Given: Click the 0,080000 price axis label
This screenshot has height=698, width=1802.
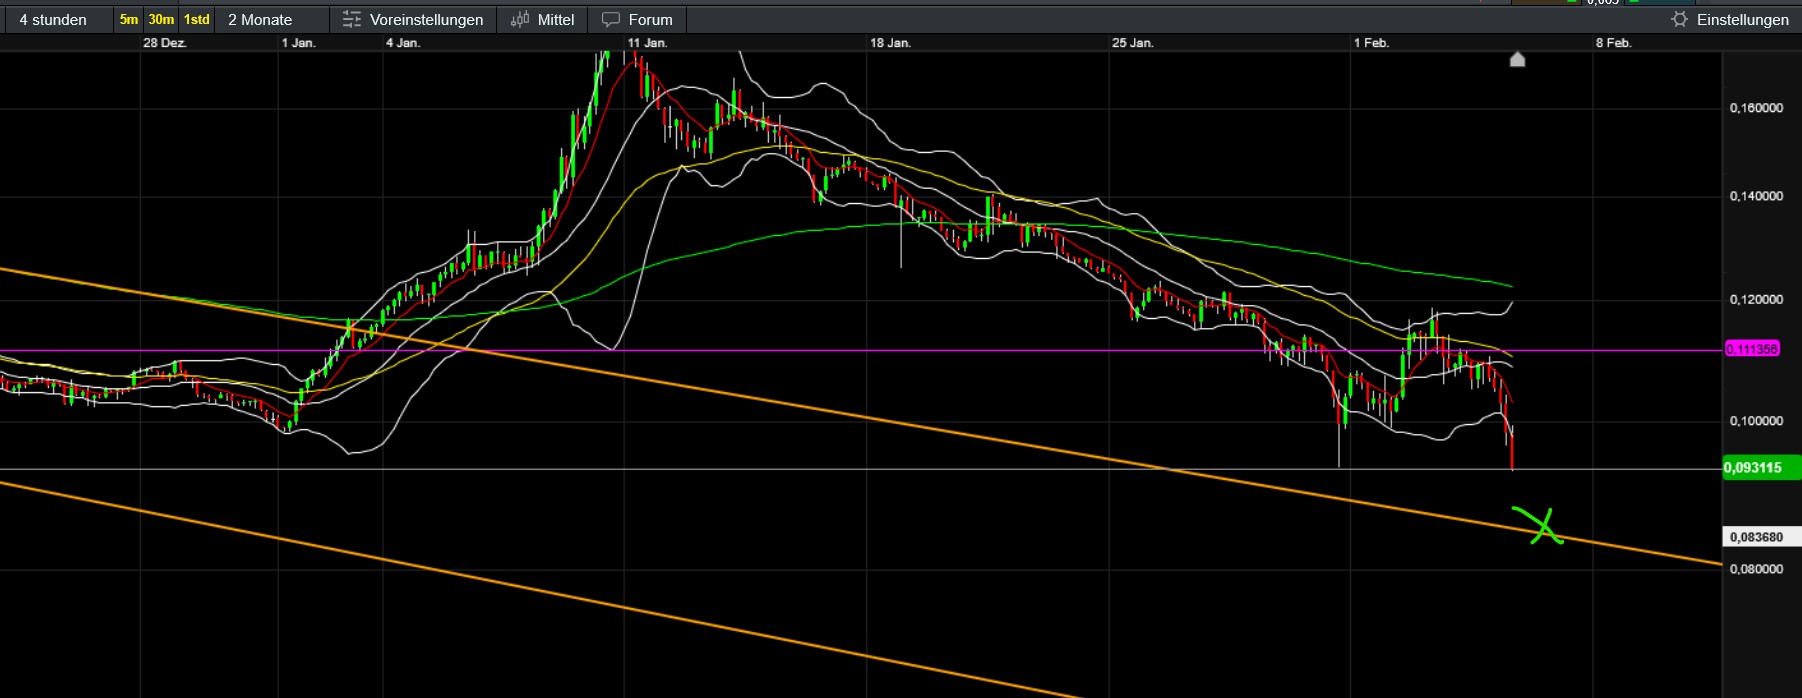Looking at the screenshot, I should pos(1756,569).
